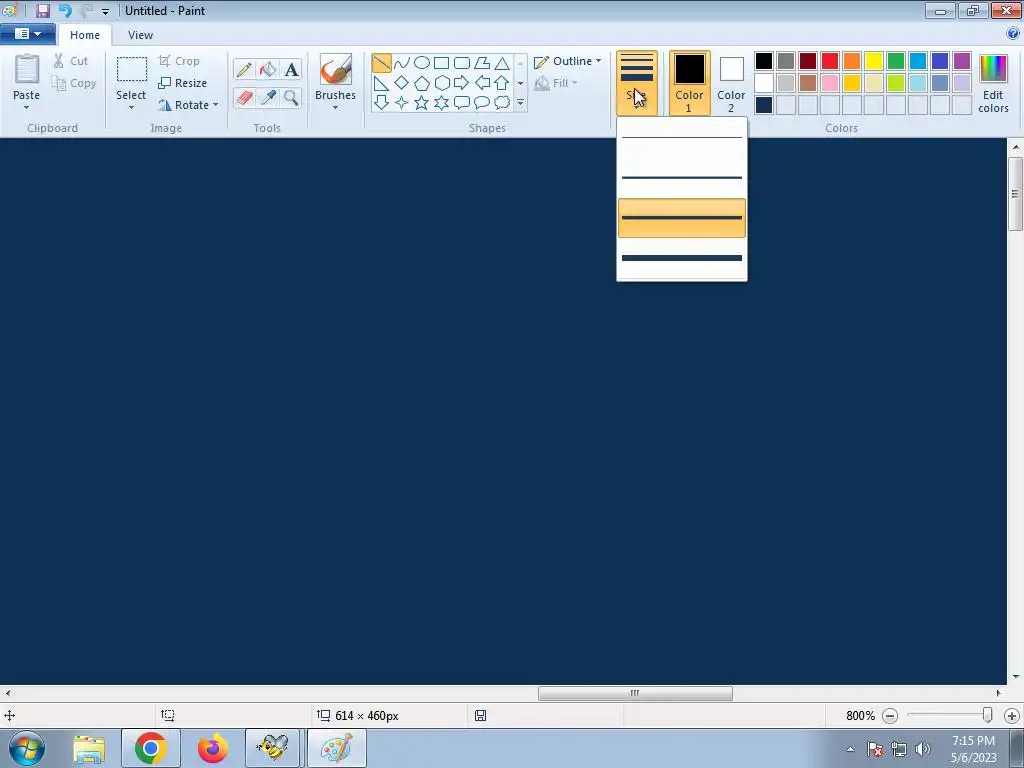The height and width of the screenshot is (768, 1024).
Task: Activate the Color 2 button
Action: (x=731, y=83)
